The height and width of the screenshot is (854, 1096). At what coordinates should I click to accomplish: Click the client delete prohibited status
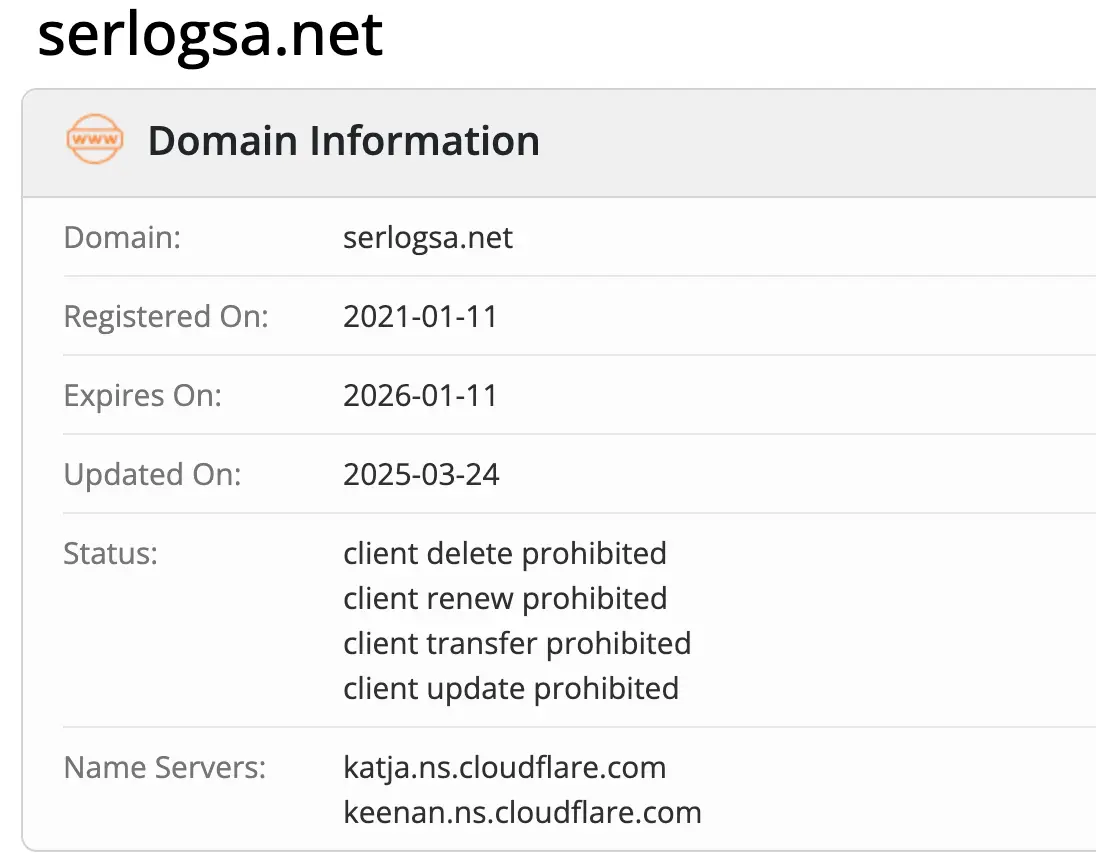505,553
